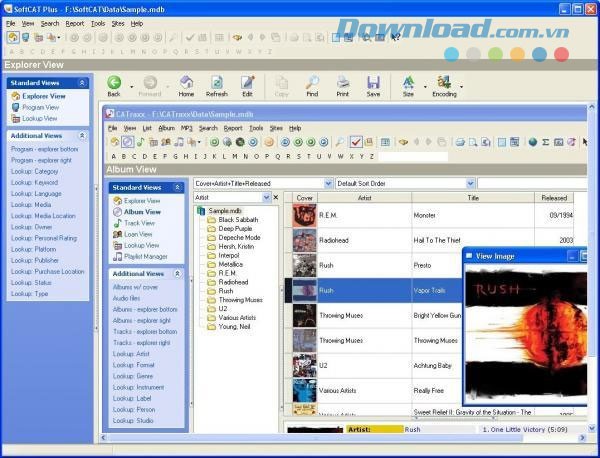Viewport: 600px width, 458px height.
Task: Collapse Additional Views panel in CATraxx sidebar
Action: 178,273
